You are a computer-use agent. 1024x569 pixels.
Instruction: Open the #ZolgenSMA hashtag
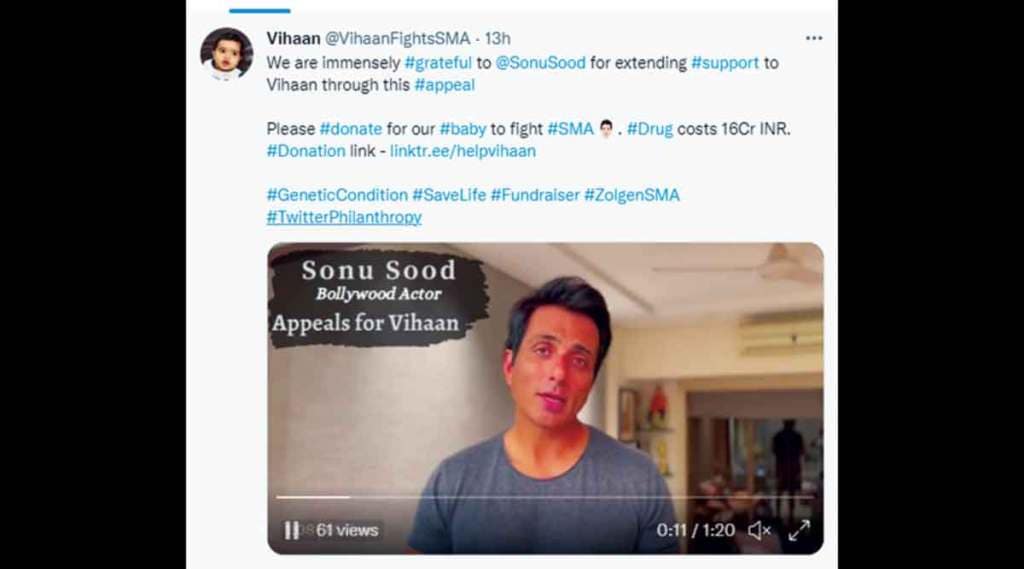pos(632,195)
